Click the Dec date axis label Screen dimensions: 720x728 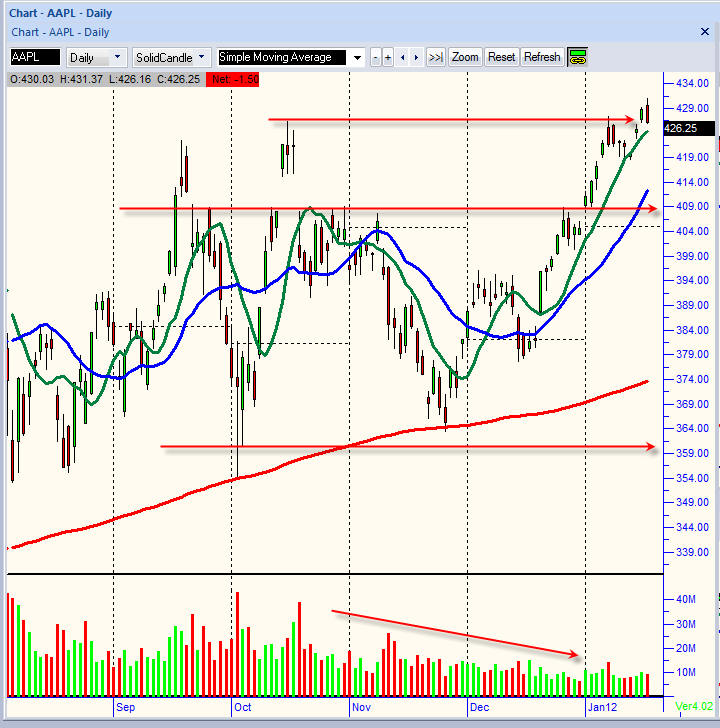(x=480, y=707)
